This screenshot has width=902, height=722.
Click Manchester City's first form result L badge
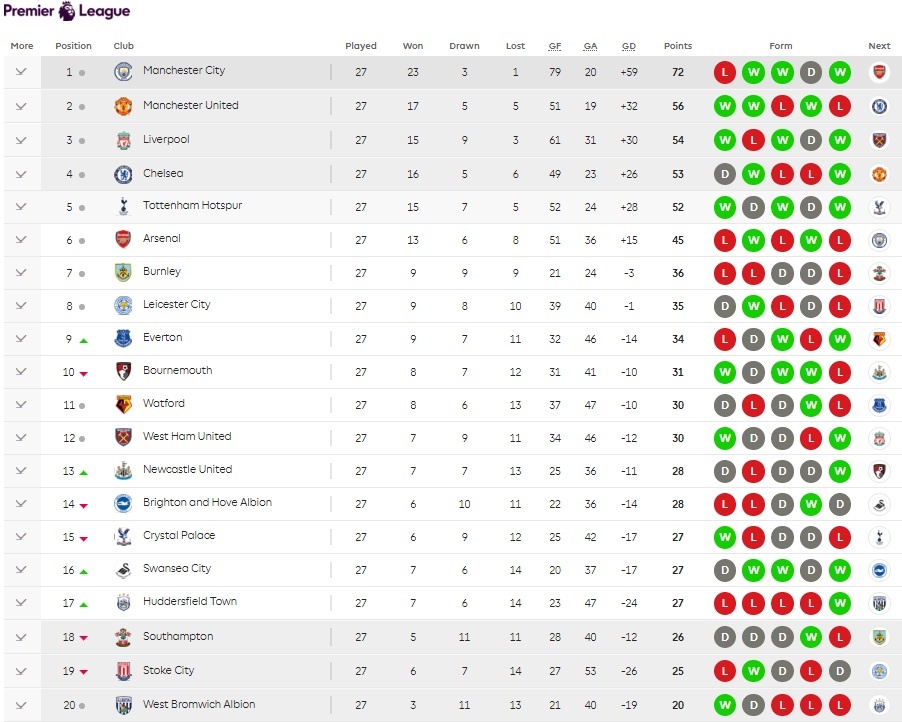[x=725, y=72]
